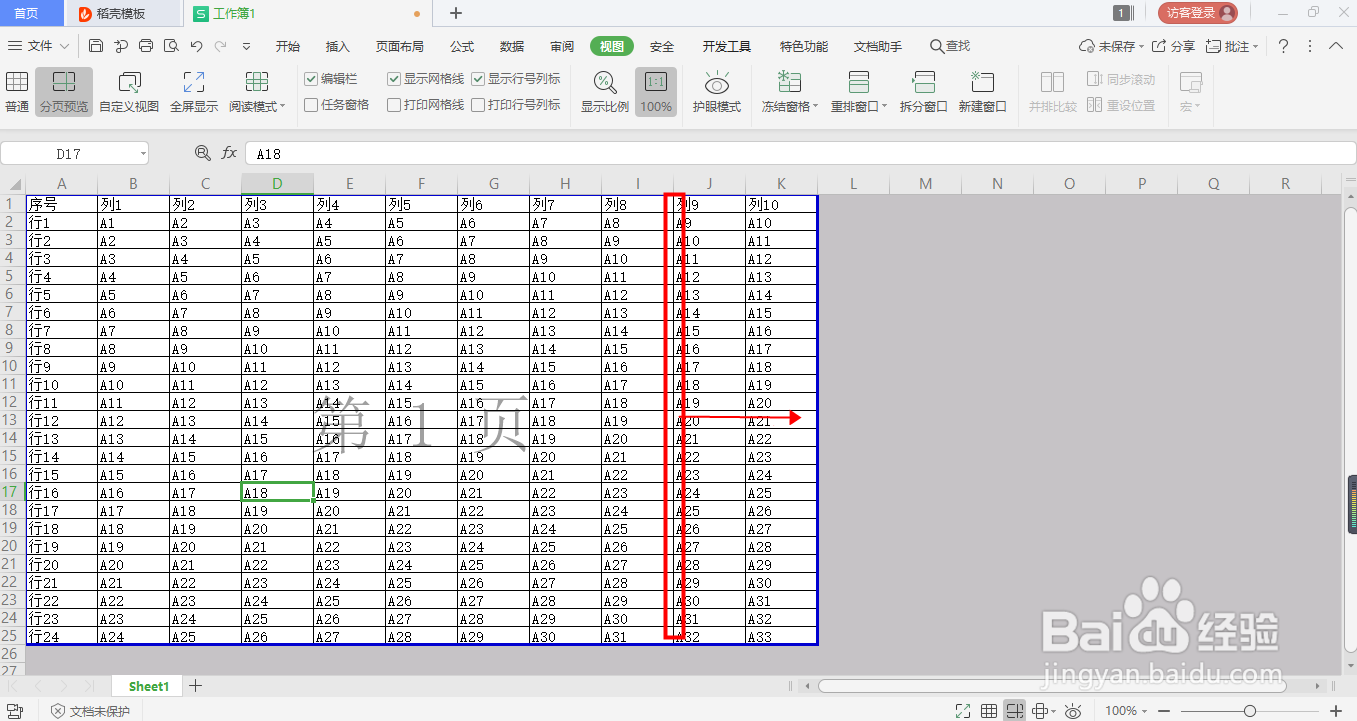Image resolution: width=1357 pixels, height=721 pixels.
Task: Click the 查找 search button
Action: click(x=950, y=47)
